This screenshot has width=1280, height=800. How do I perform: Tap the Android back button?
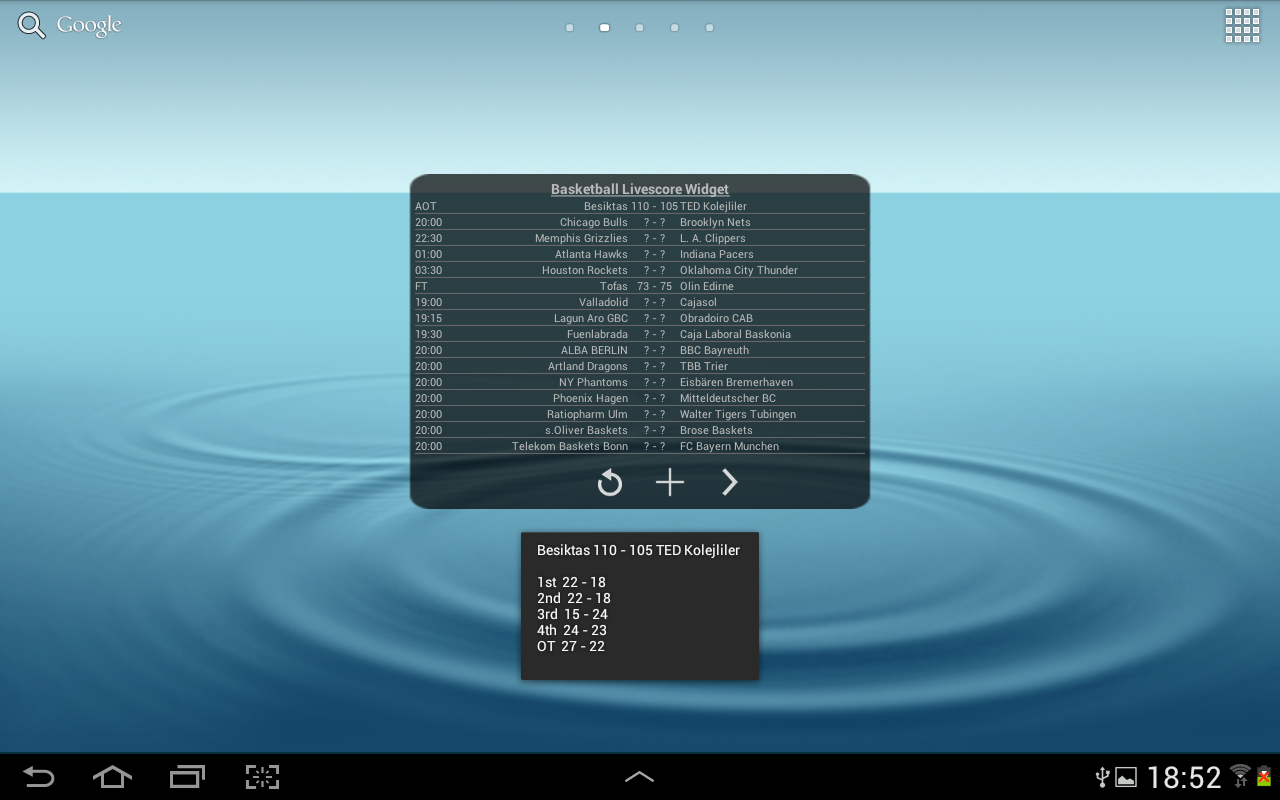click(39, 777)
